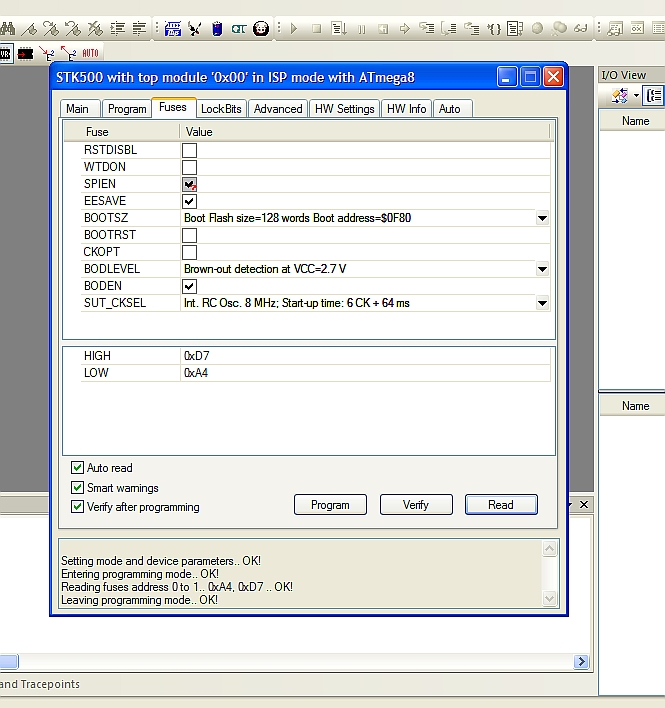
Task: Uncheck the BODEN fuse checkbox
Action: (x=189, y=286)
